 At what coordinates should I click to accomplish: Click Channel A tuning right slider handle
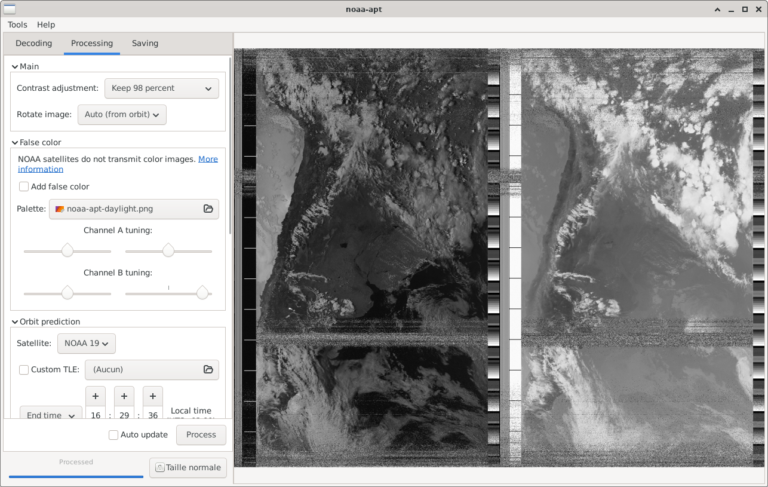(x=168, y=251)
